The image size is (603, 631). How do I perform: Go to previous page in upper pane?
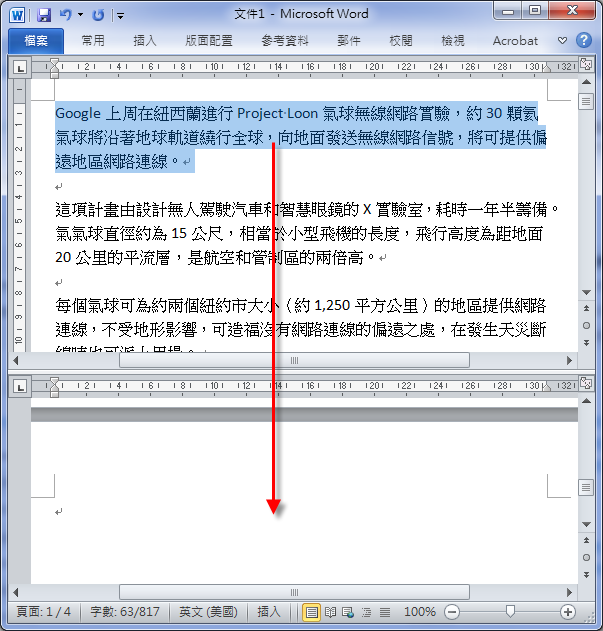pyautogui.click(x=586, y=308)
